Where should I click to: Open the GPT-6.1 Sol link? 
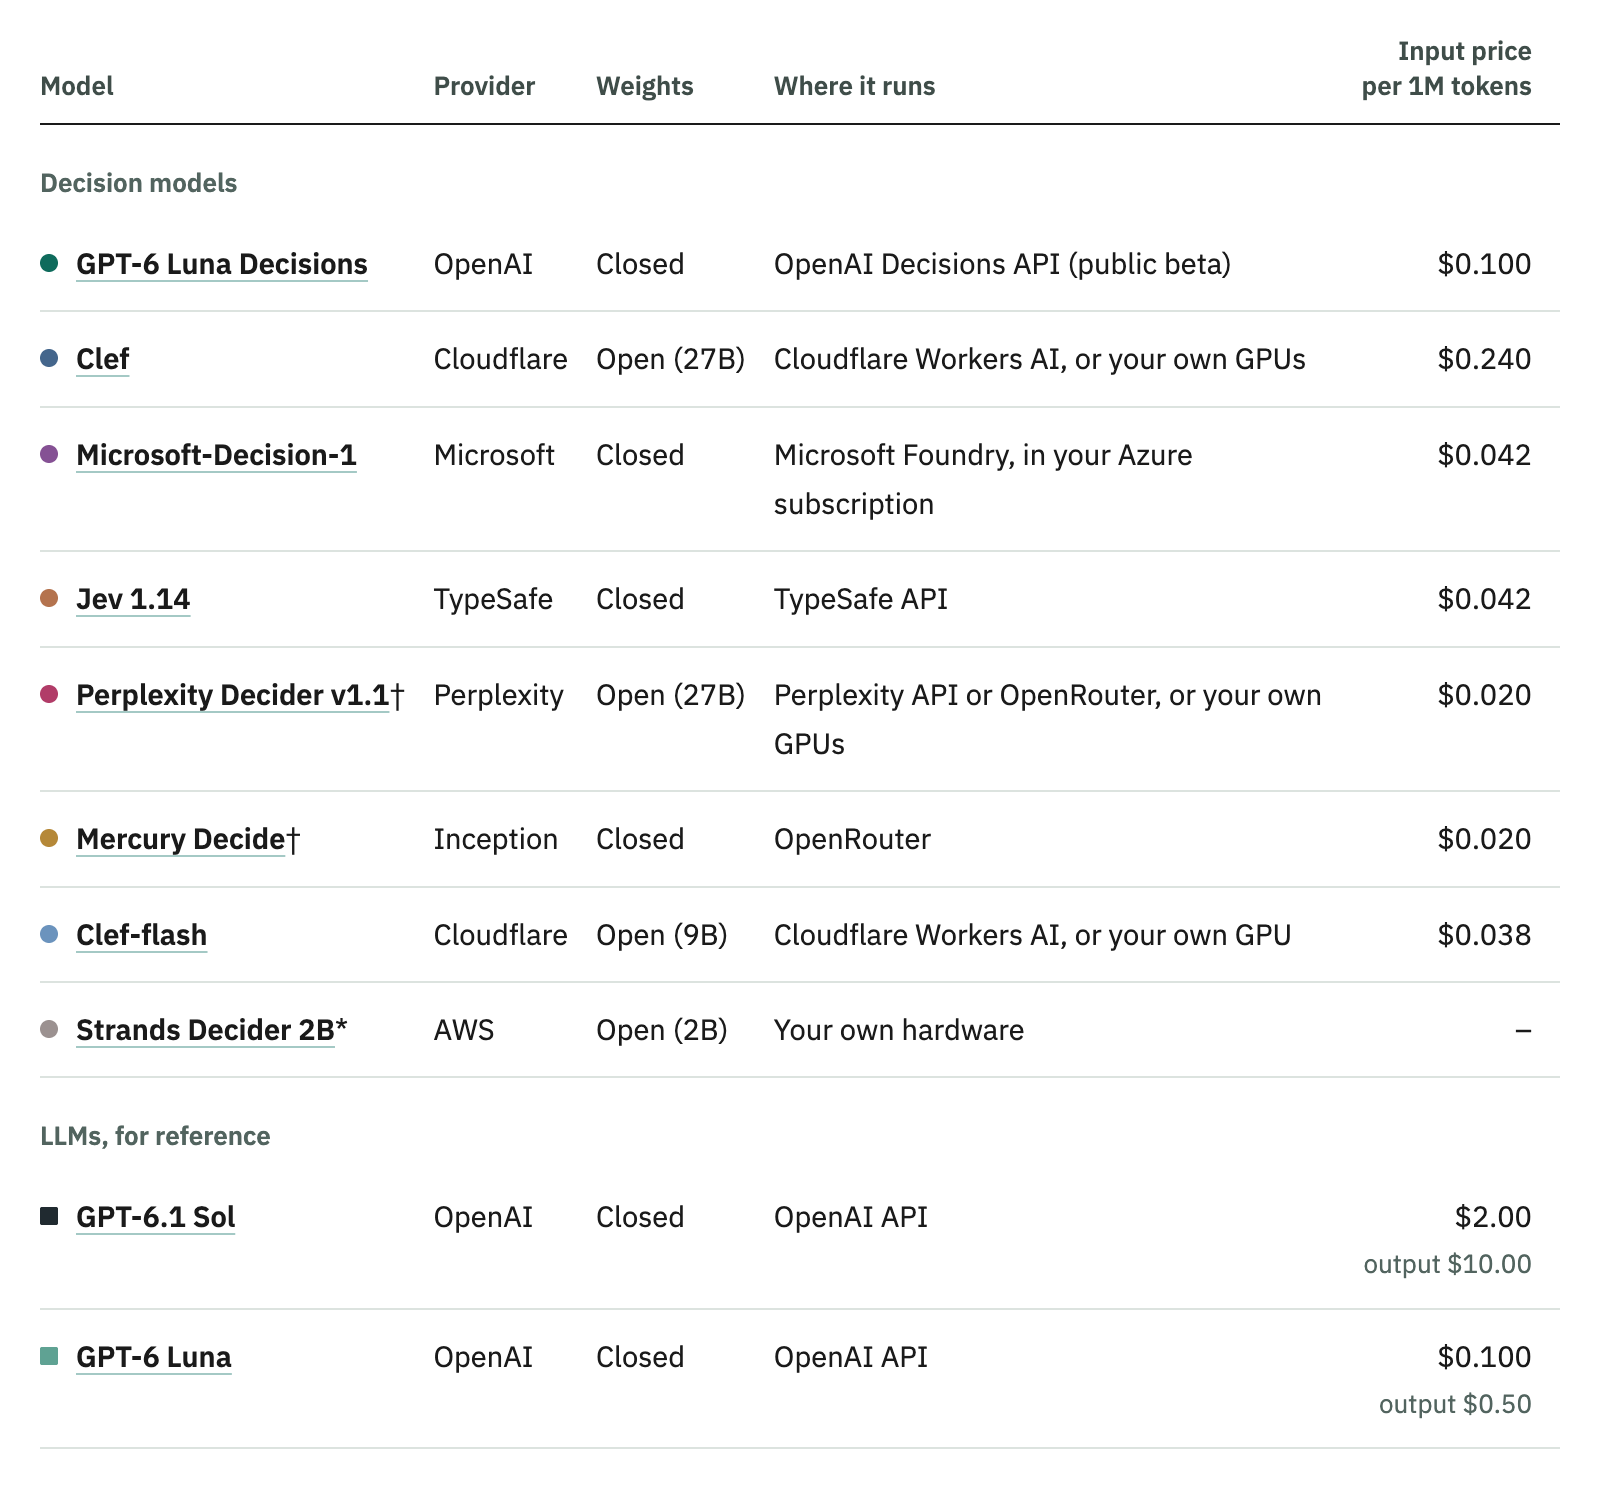coord(156,1217)
